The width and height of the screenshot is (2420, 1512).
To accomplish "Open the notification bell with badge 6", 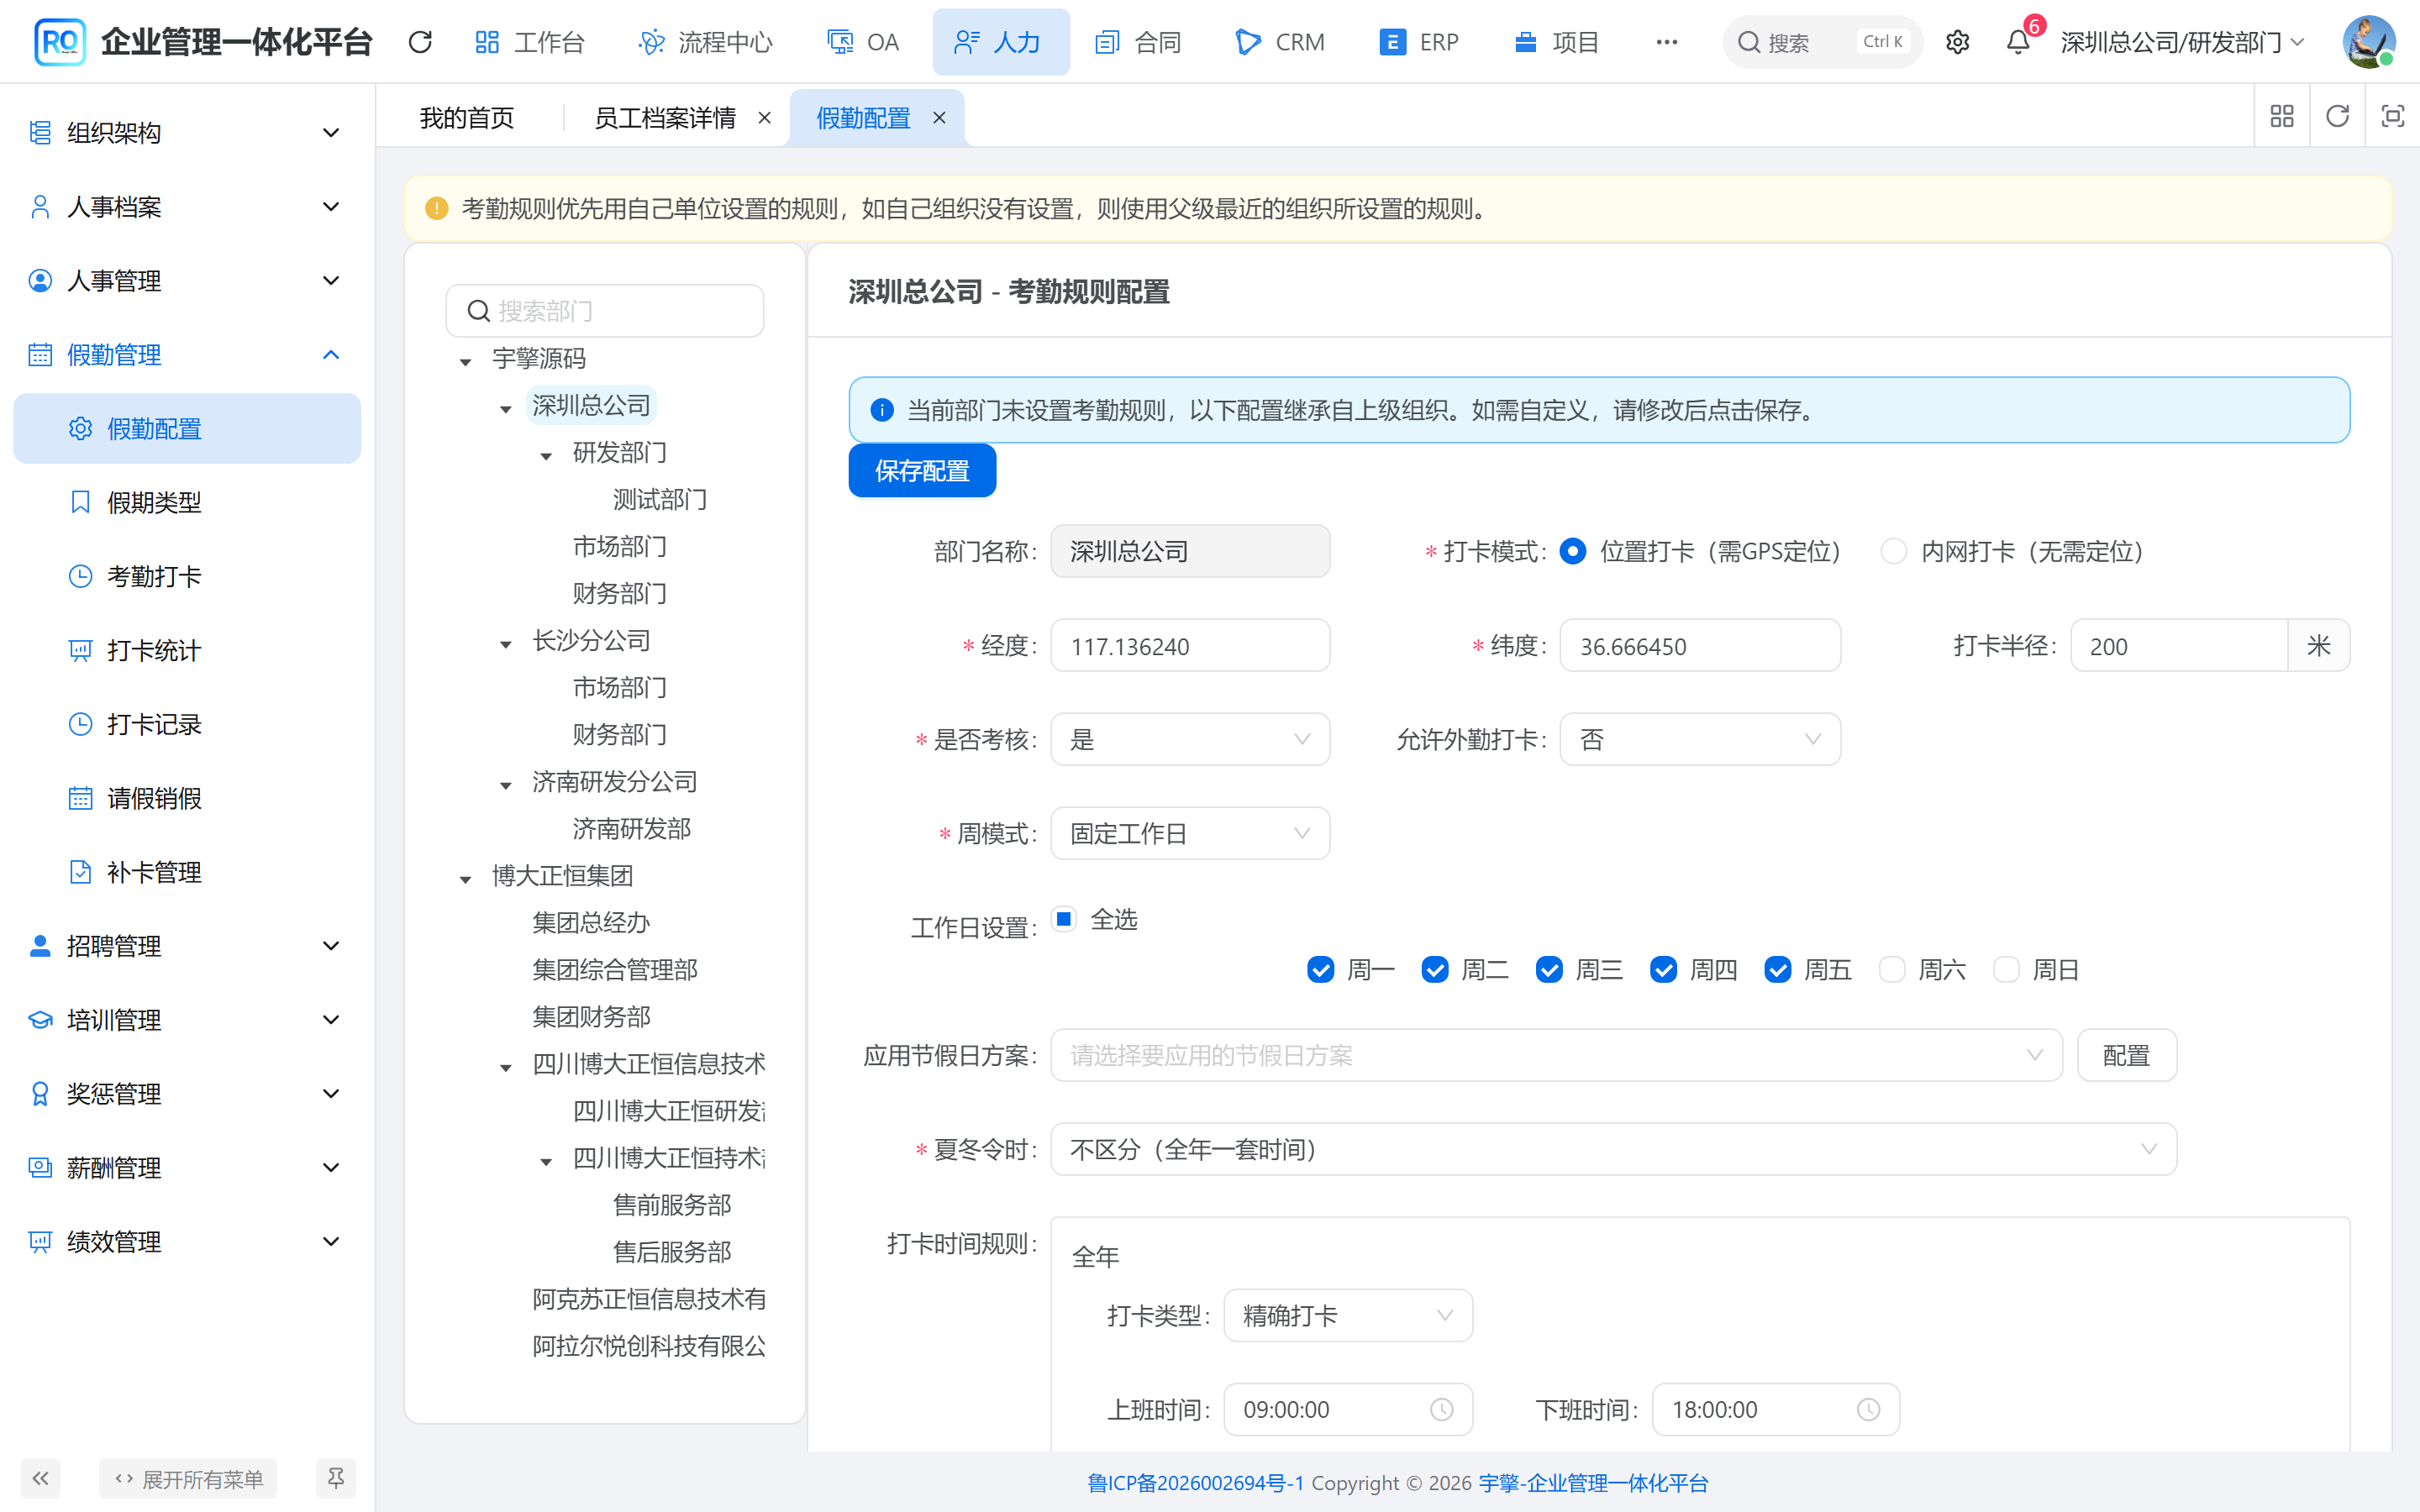I will 2018,42.
